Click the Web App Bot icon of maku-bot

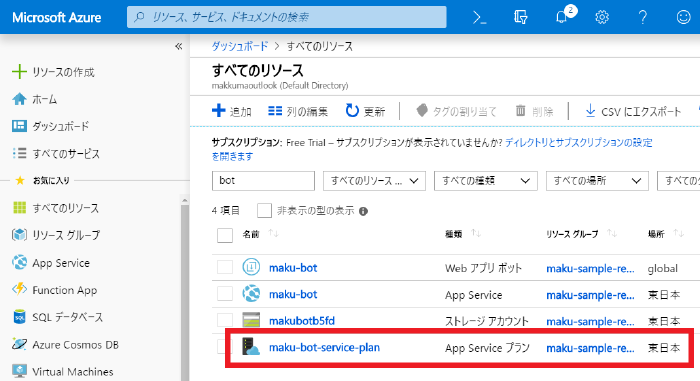point(251,268)
